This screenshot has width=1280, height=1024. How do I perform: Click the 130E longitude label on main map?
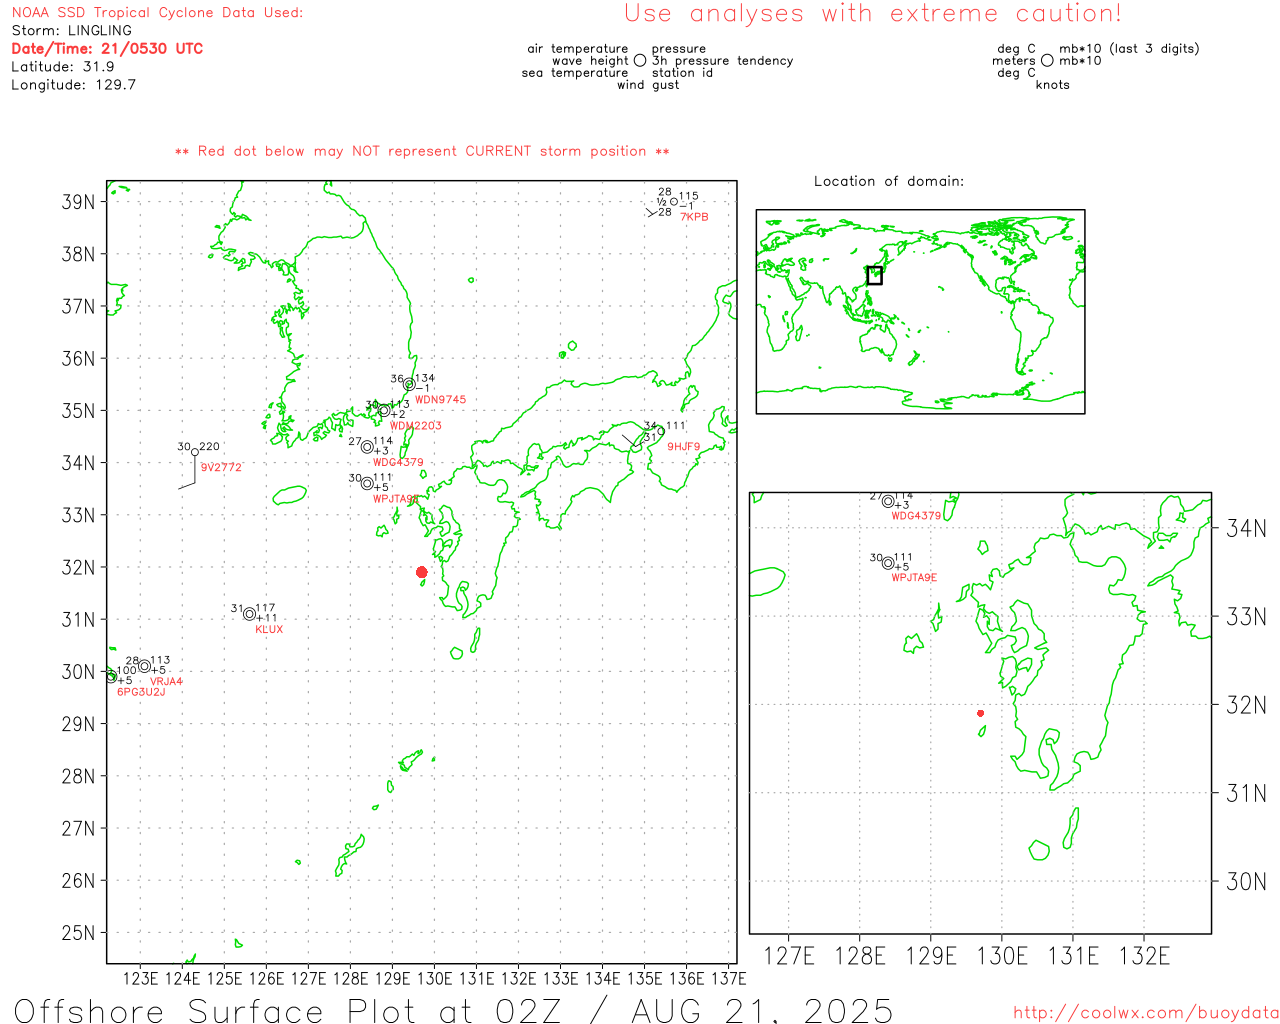pos(434,978)
